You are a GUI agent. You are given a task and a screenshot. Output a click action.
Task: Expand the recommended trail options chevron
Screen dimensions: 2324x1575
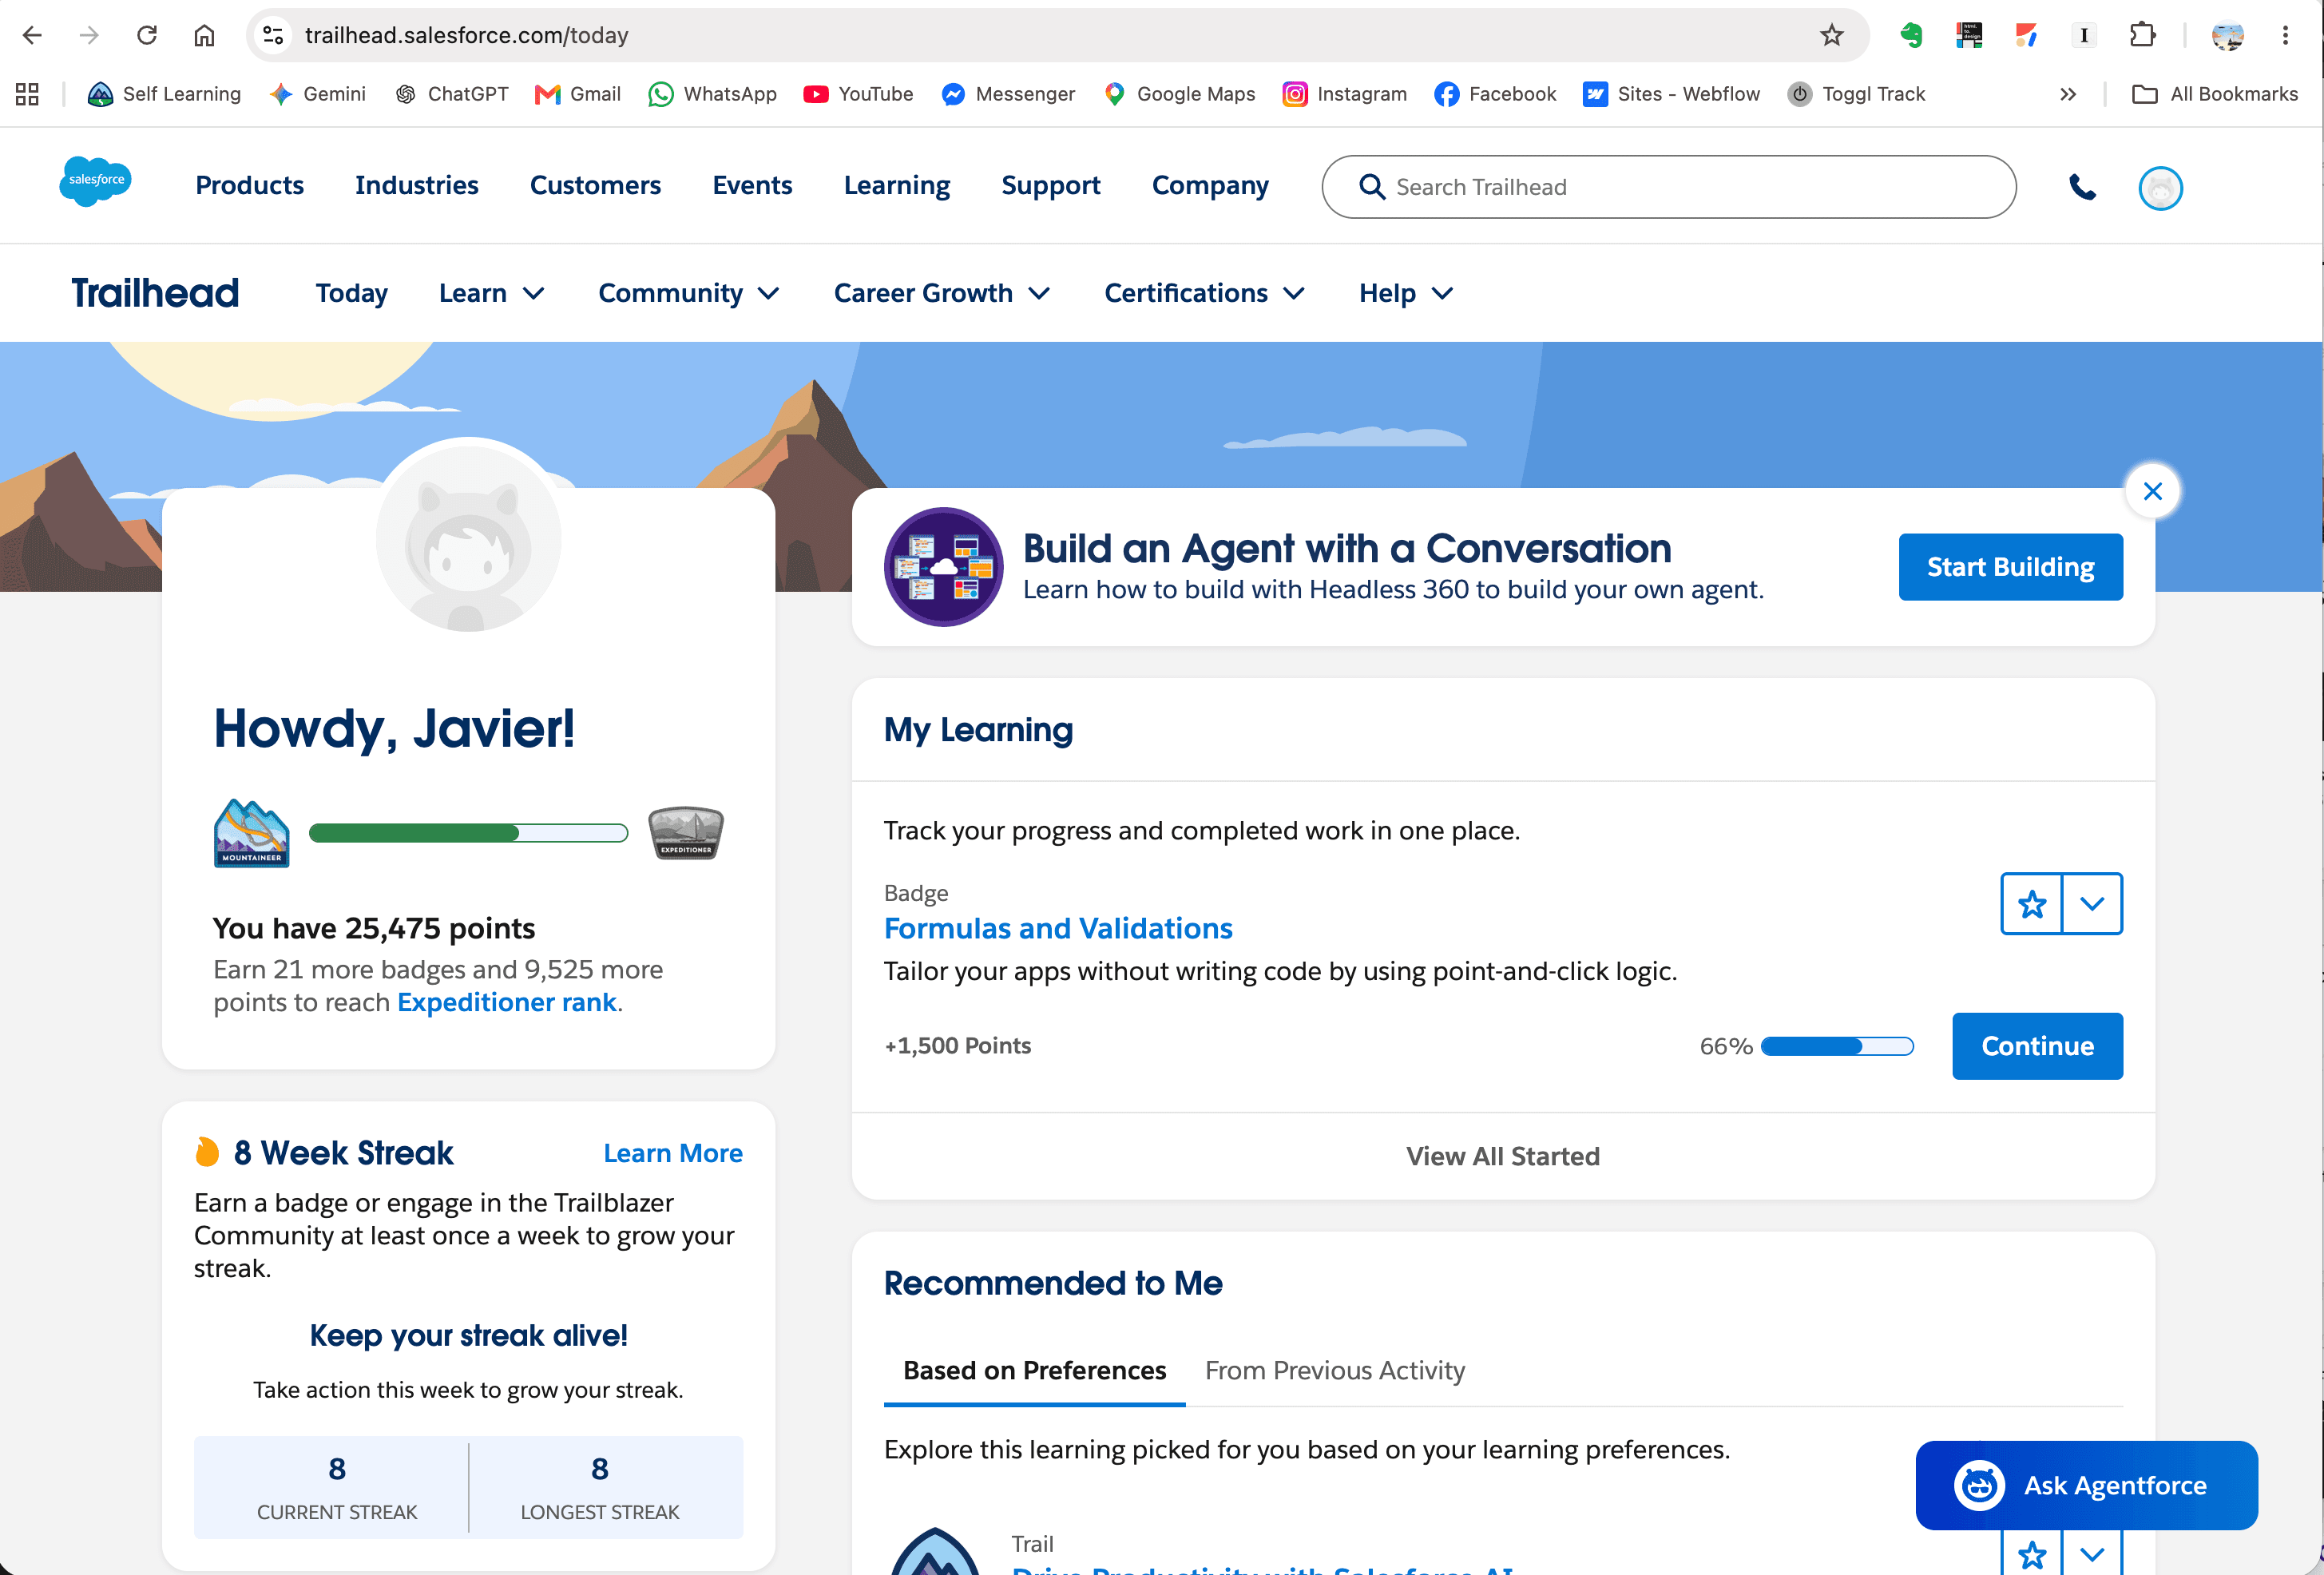coord(2092,1554)
